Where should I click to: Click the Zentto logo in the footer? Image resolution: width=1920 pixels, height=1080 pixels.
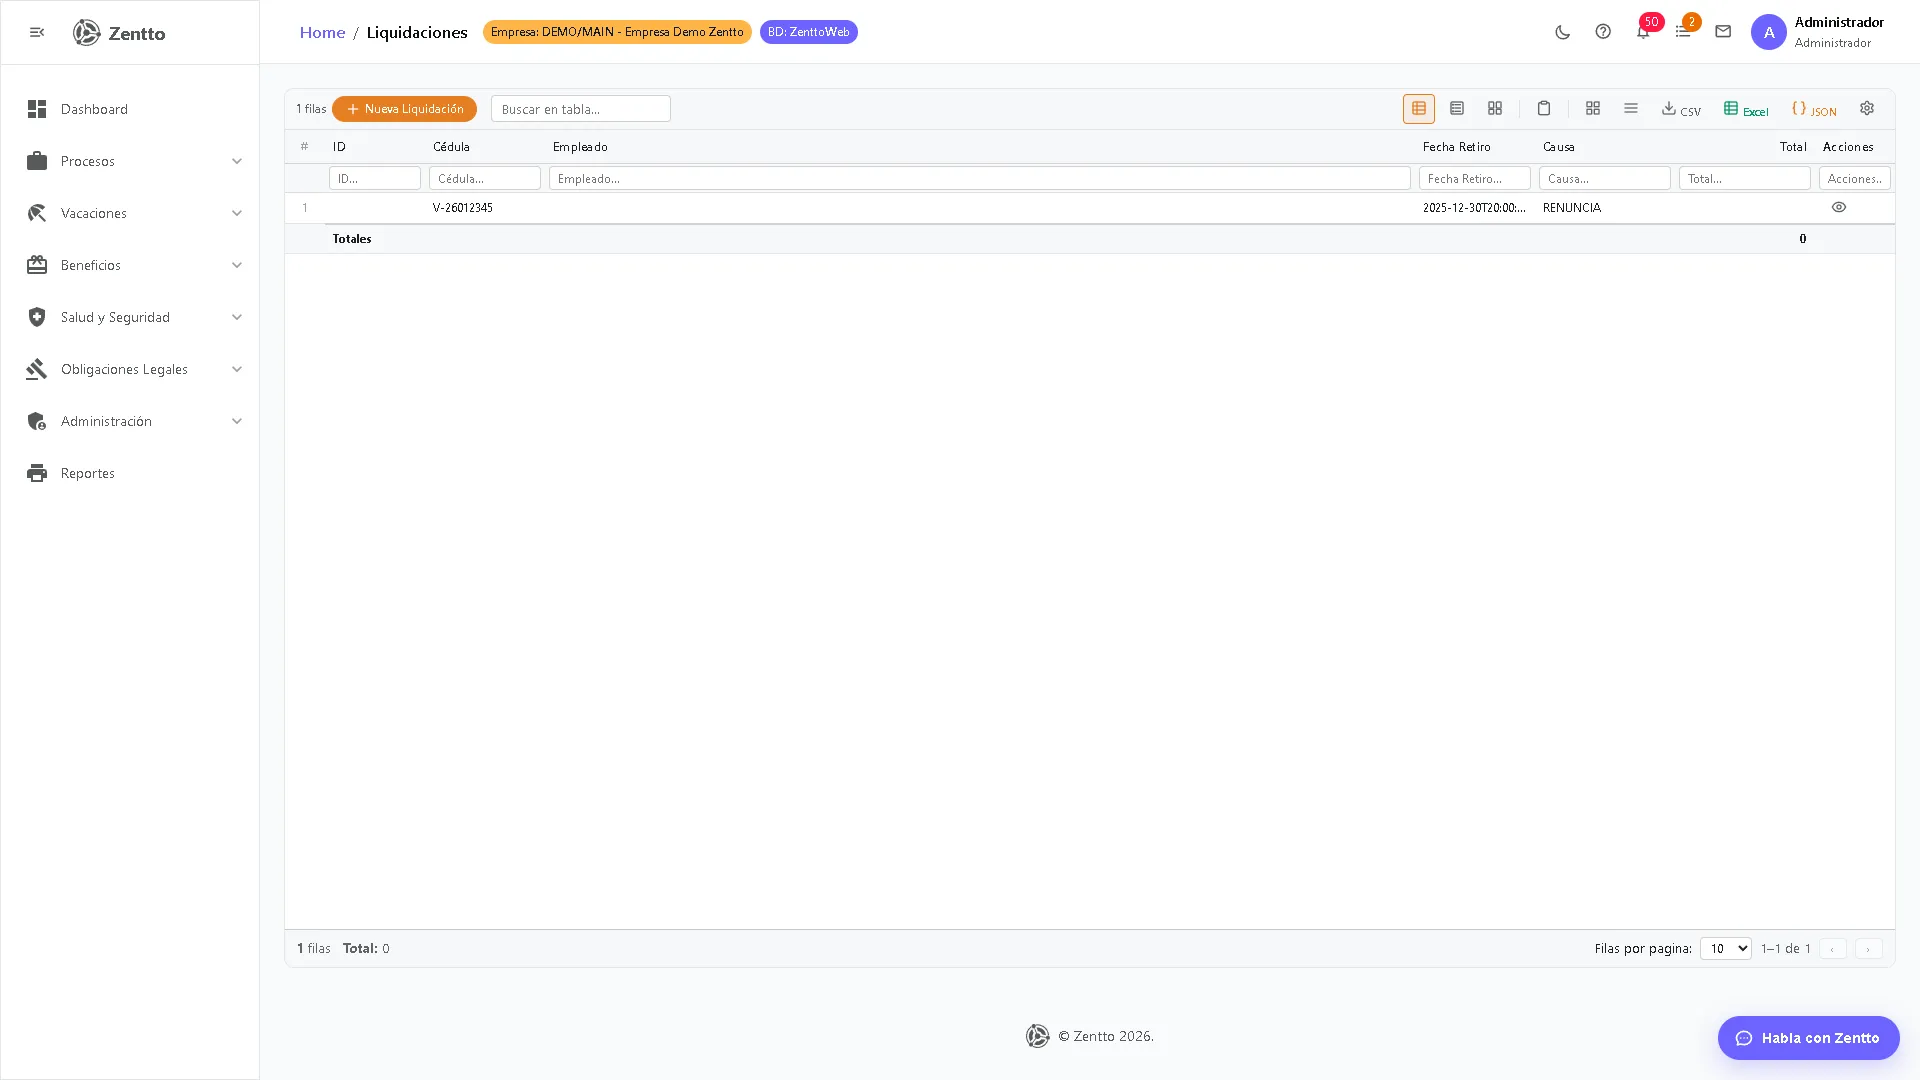1037,1036
